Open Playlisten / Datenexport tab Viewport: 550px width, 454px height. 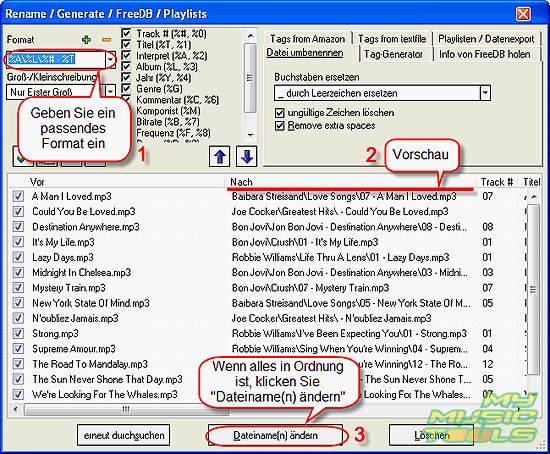(x=486, y=39)
